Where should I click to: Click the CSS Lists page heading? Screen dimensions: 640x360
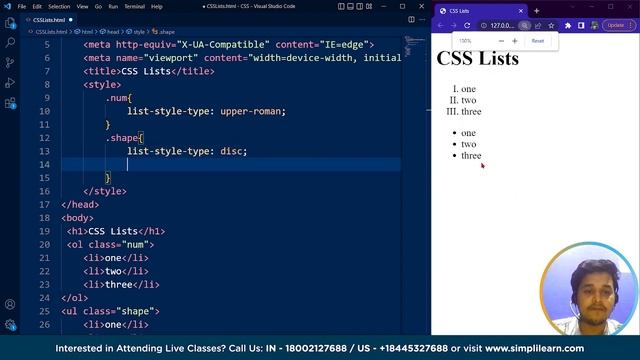[x=478, y=58]
